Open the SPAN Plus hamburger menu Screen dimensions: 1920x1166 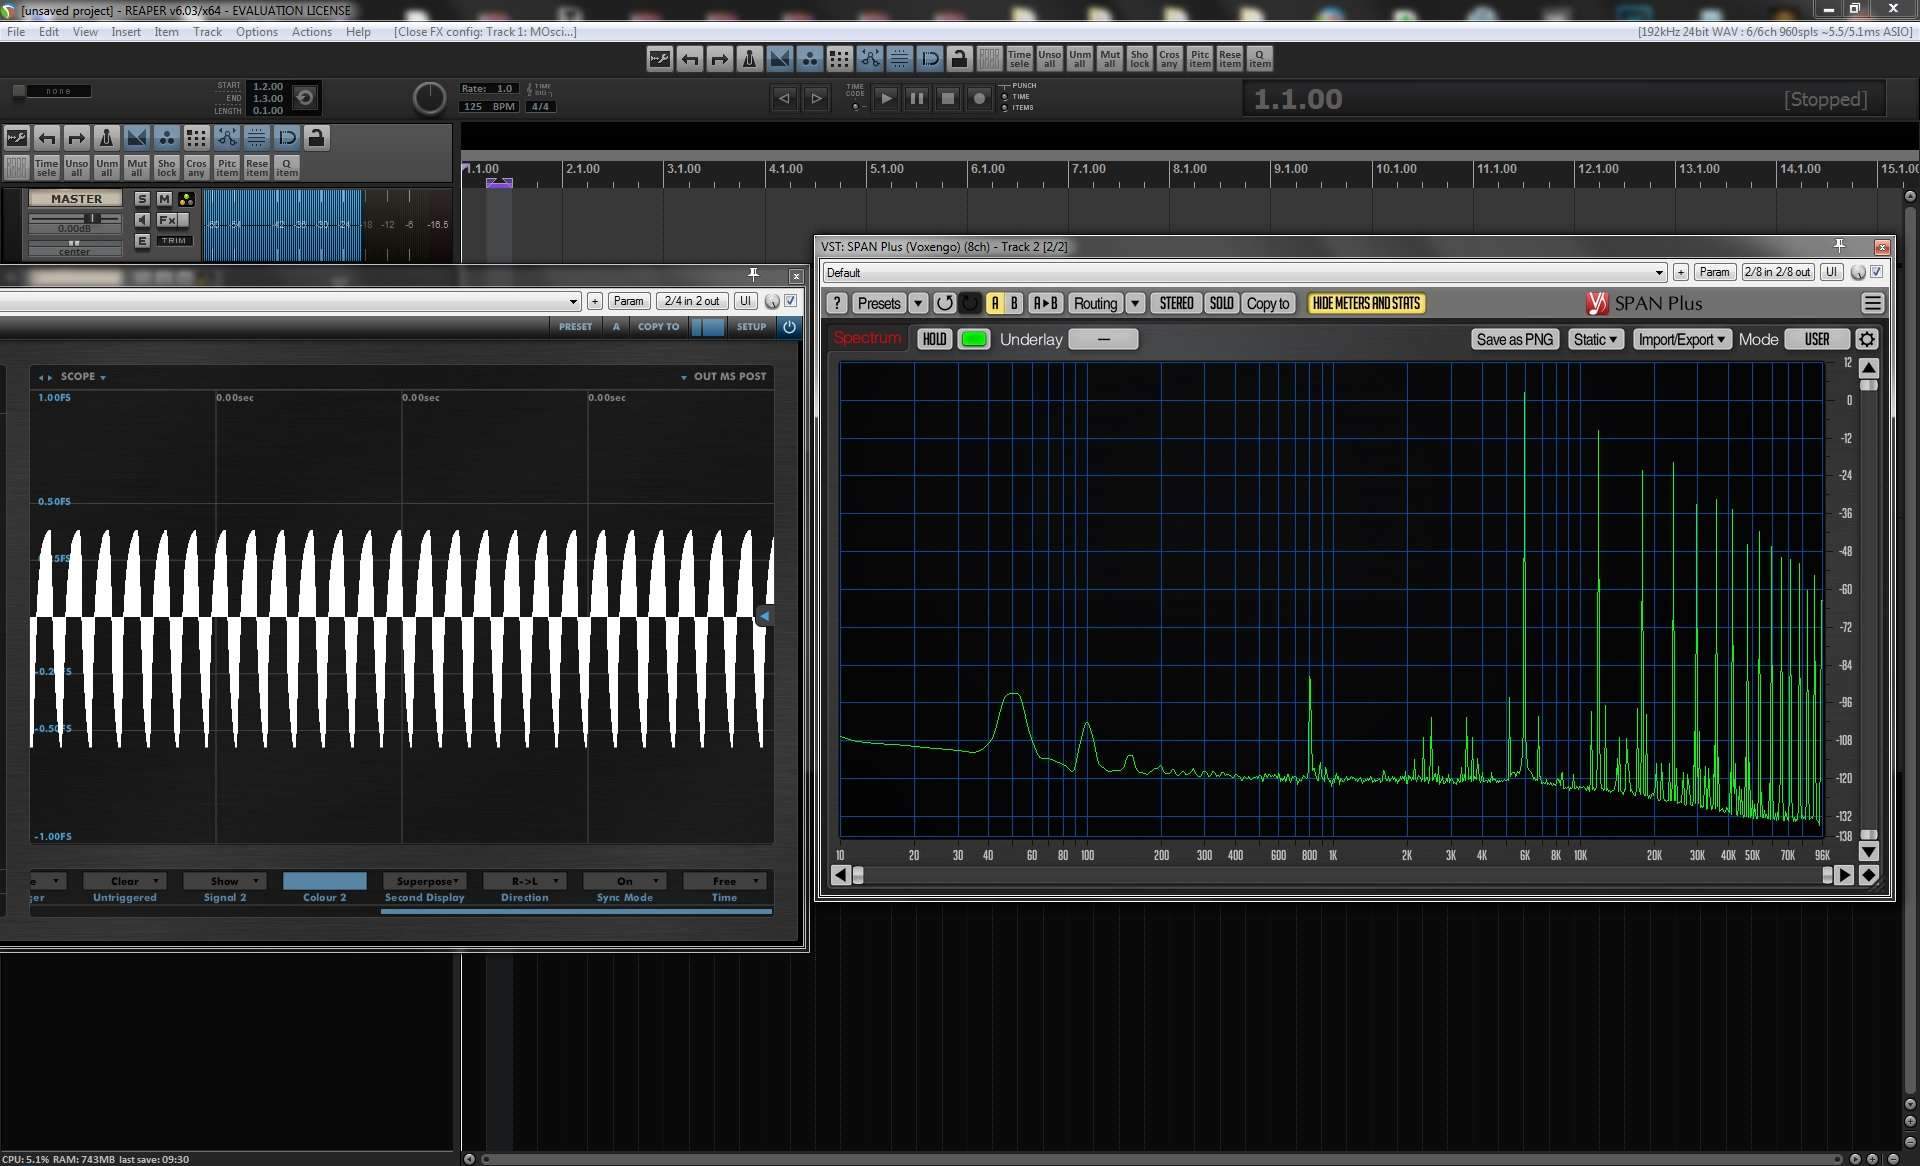(x=1872, y=303)
